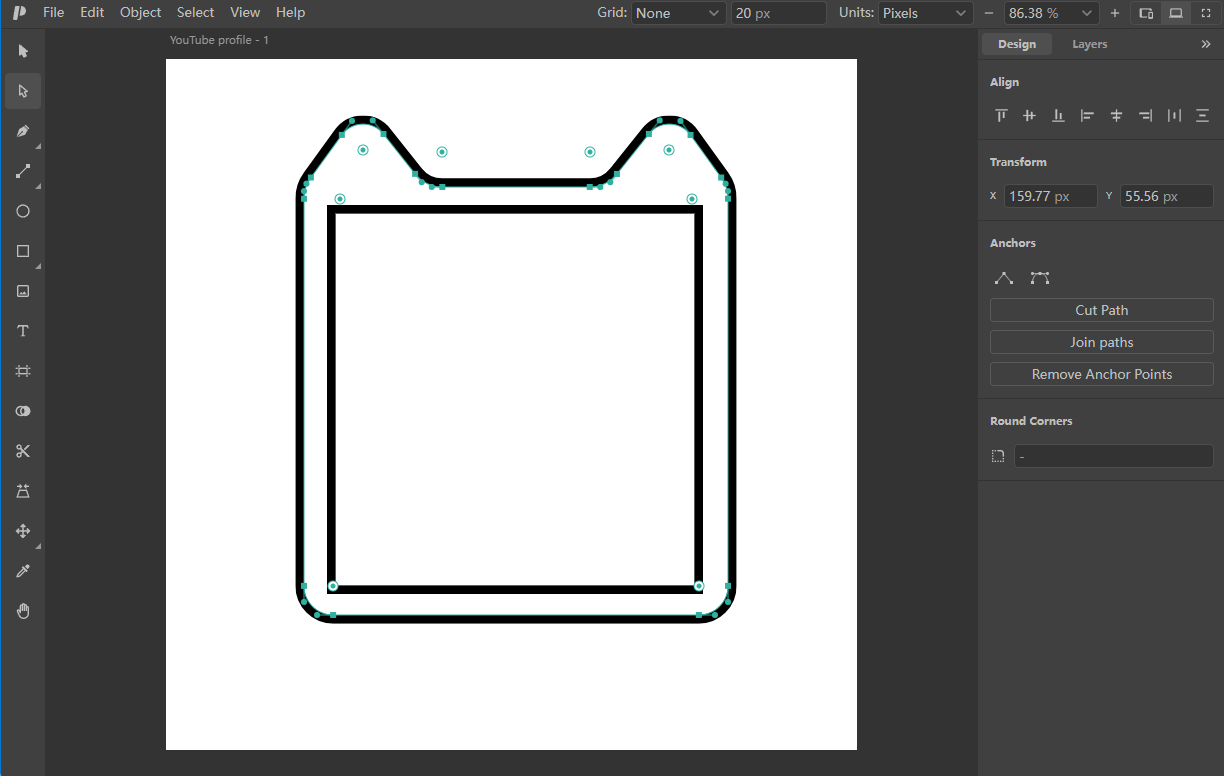
Task: Open the Grid dropdown set to None
Action: click(679, 13)
